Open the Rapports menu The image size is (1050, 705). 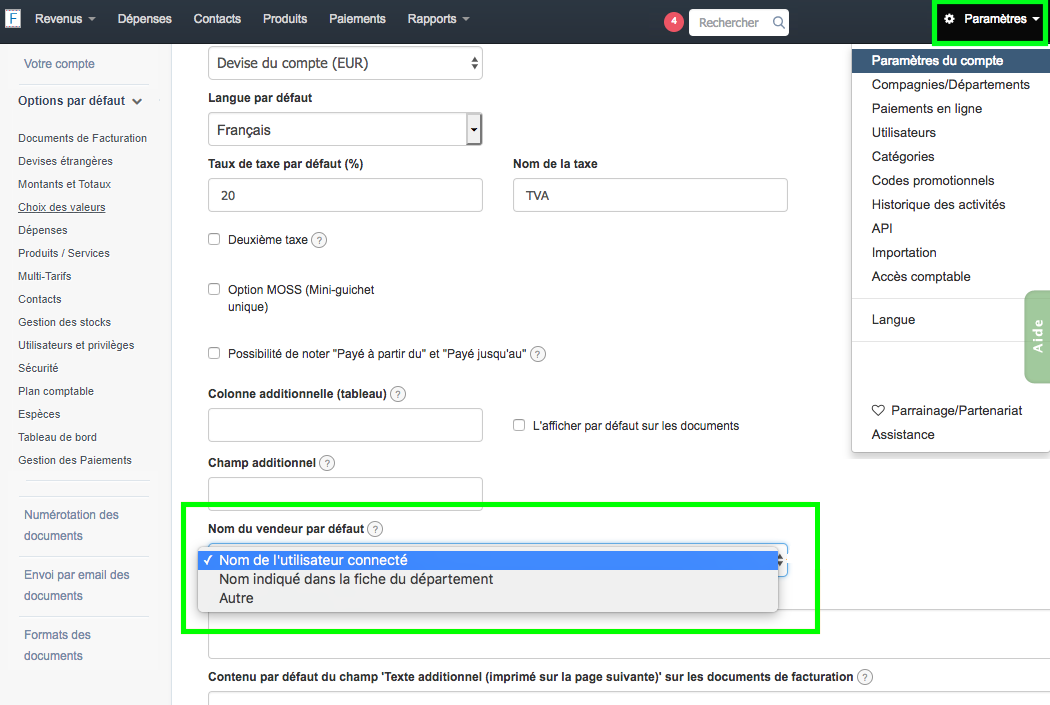click(438, 19)
